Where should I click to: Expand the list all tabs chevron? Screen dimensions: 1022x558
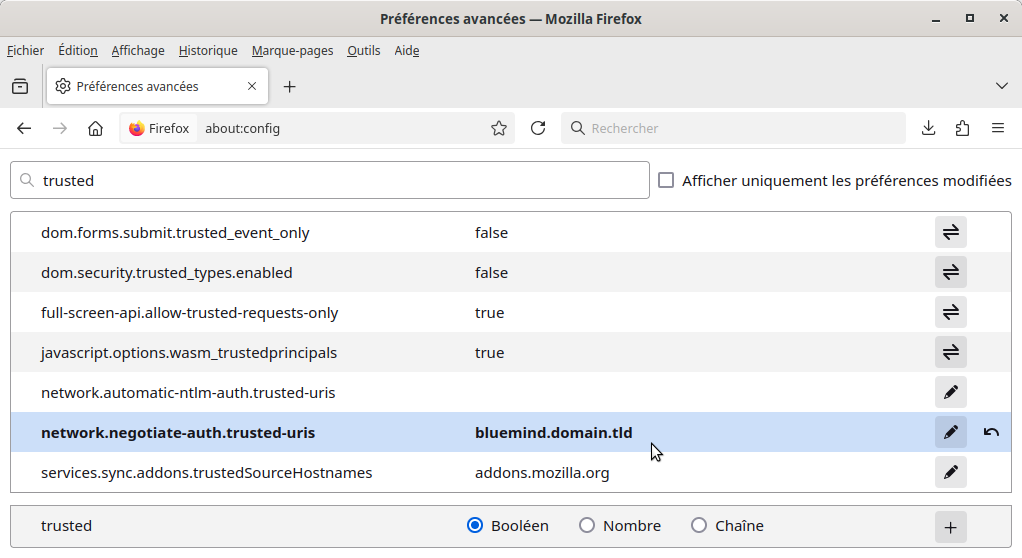click(1001, 86)
